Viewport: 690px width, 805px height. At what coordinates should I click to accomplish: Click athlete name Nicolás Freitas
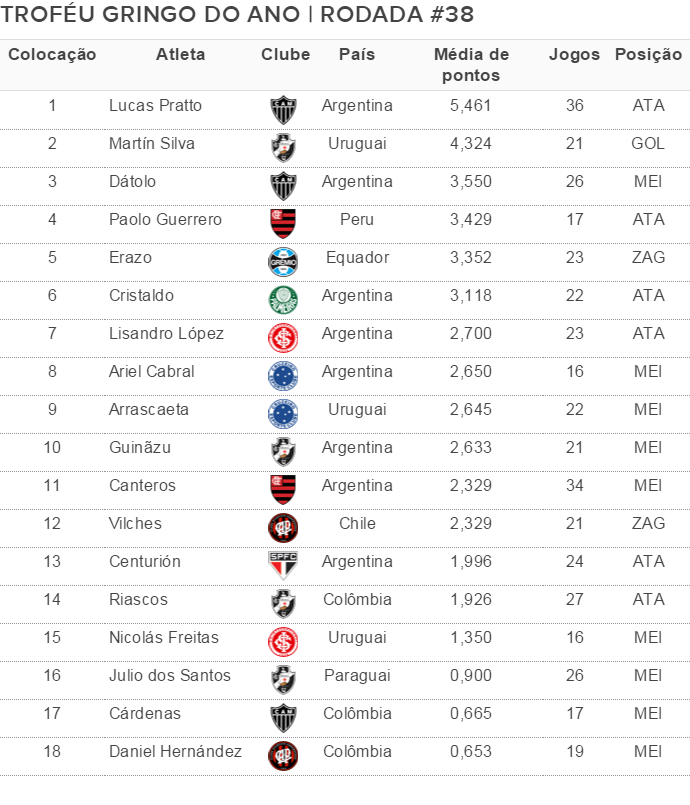(164, 638)
